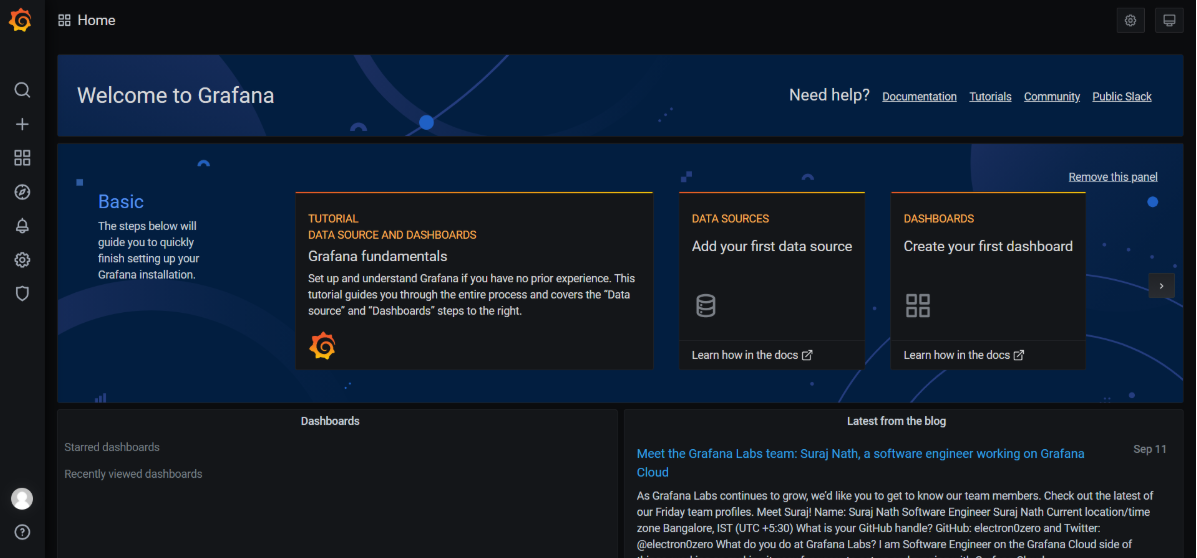Viewport: 1197px width, 558px height.
Task: Click the TUTORIAL card label
Action: coord(333,218)
